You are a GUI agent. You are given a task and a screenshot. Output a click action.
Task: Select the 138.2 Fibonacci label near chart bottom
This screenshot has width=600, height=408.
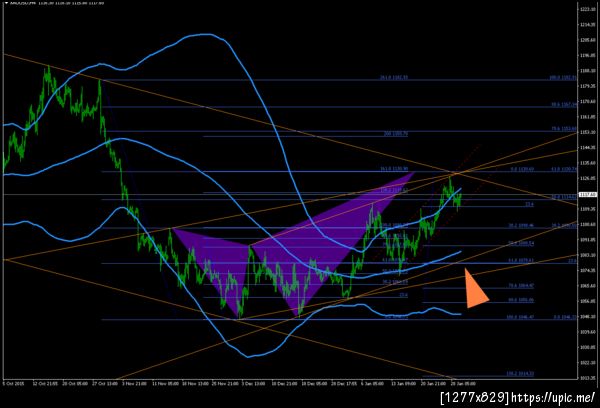pos(520,374)
